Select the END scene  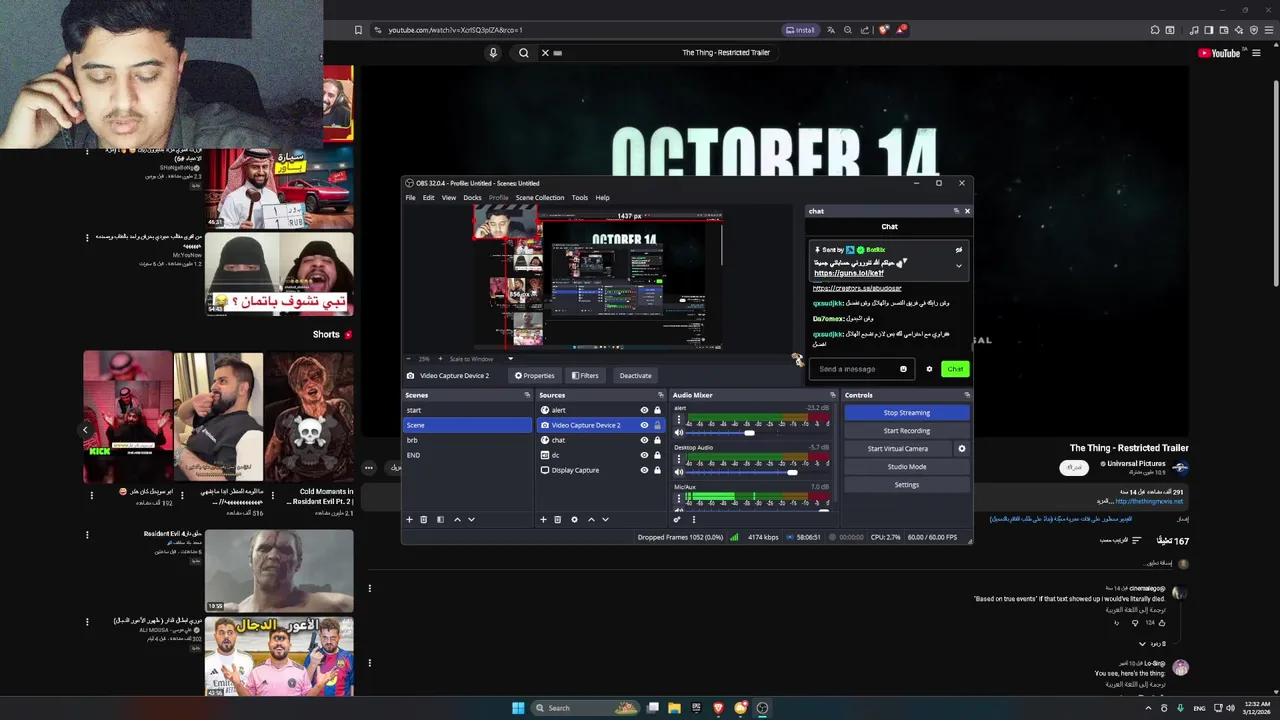coord(467,455)
